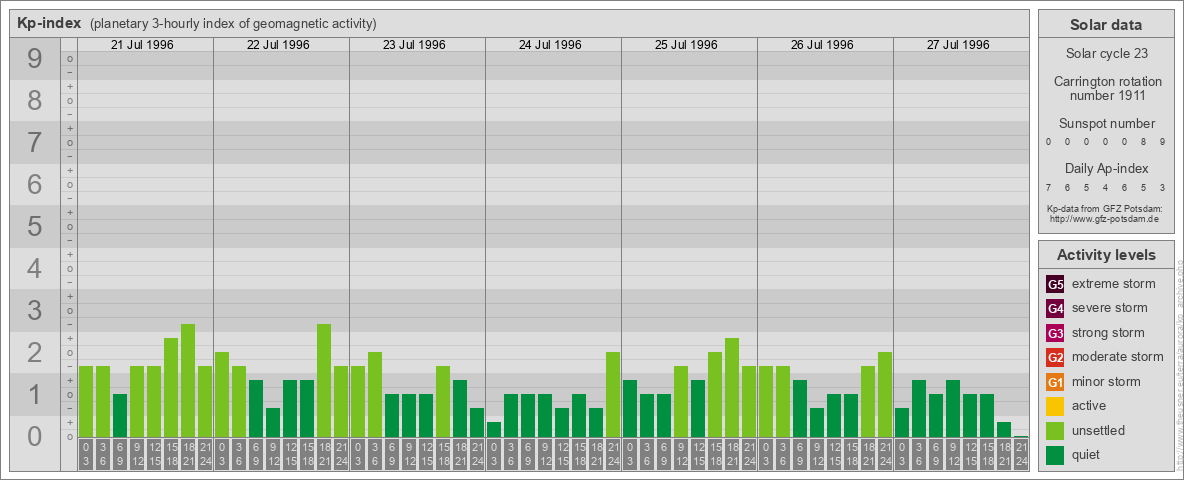The width and height of the screenshot is (1184, 480).
Task: Click the G2 moderate storm legend icon
Action: 1056,357
